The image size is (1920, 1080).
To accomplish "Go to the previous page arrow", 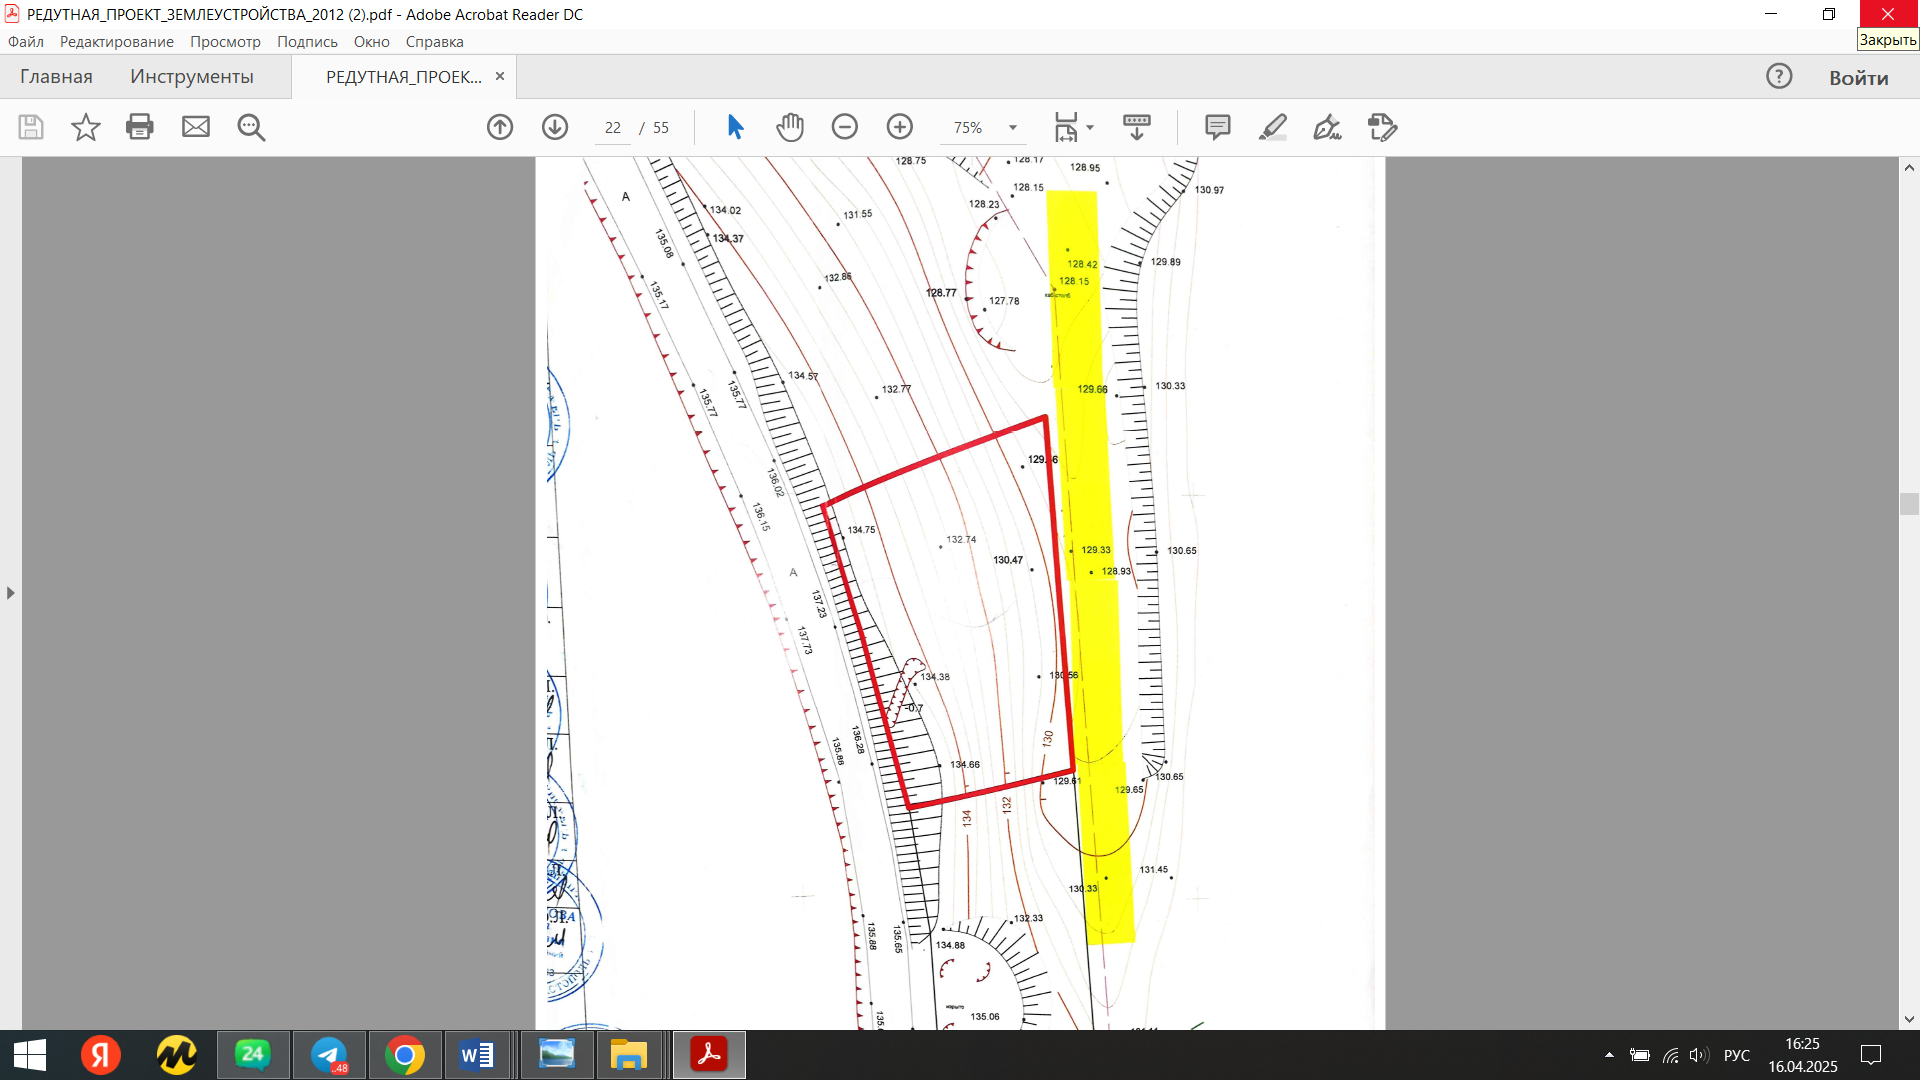I will [500, 127].
